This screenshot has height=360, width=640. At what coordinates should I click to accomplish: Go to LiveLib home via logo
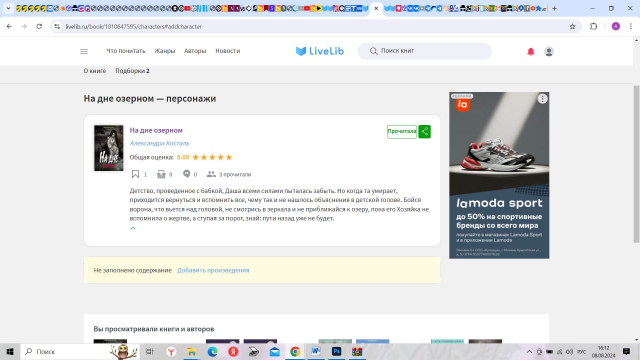pos(320,51)
